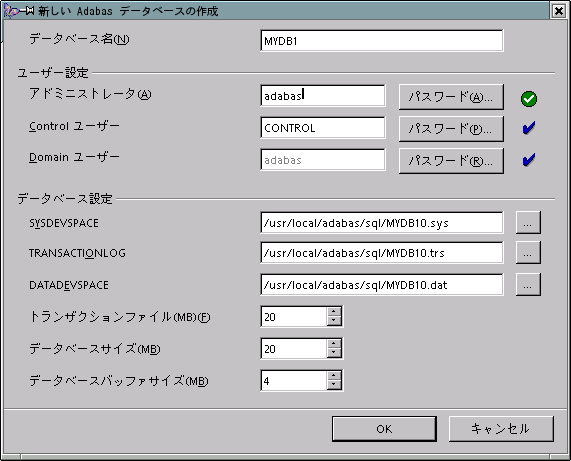
Task: Click the green checkmark status icon beside Administrator
Action: (x=528, y=99)
